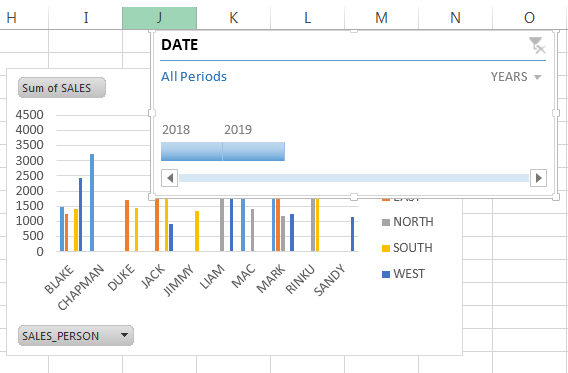Click the 3000 value axis label

click(x=29, y=160)
